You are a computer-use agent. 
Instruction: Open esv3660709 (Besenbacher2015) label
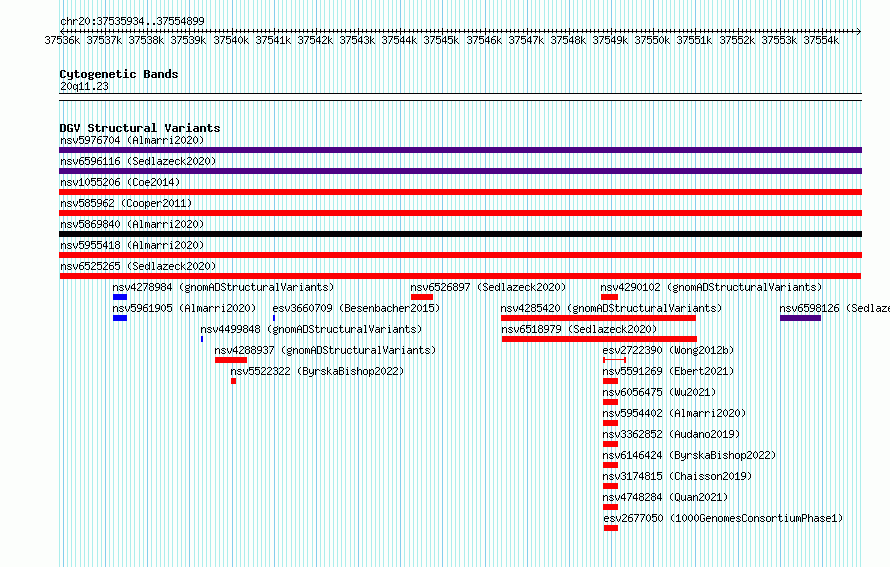[356, 308]
